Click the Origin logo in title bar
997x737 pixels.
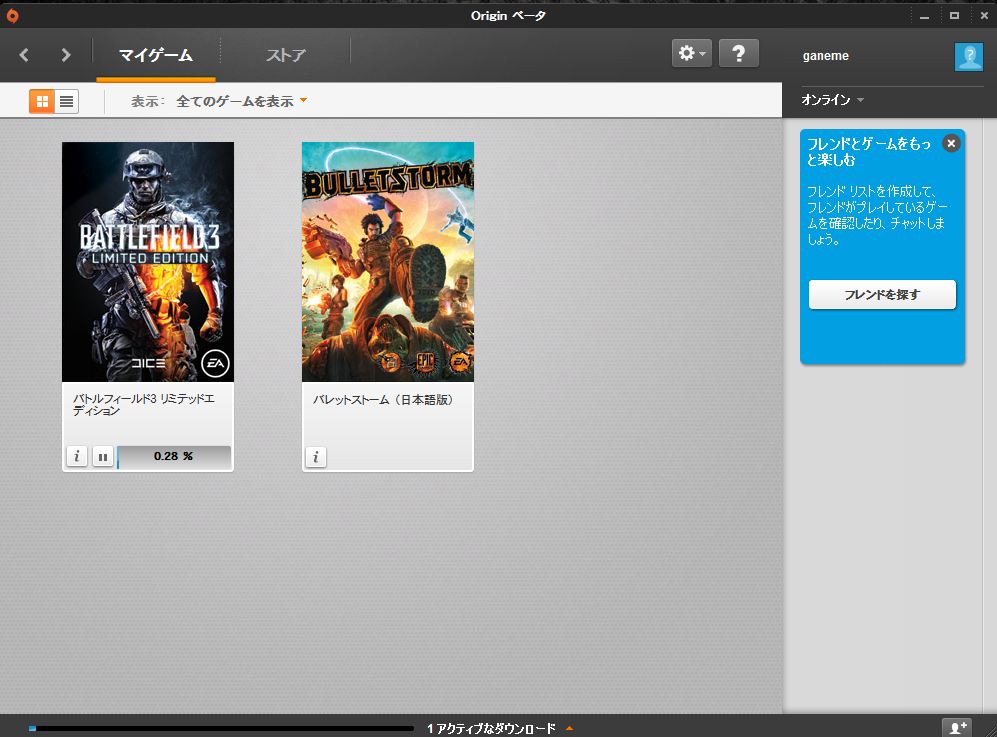pos(12,16)
